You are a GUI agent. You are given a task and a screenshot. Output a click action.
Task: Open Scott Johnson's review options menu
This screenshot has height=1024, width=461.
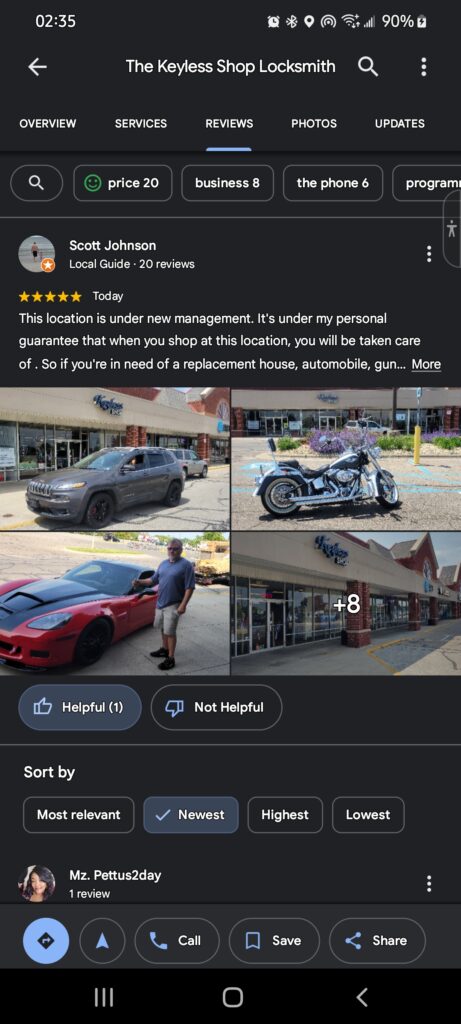tap(429, 254)
